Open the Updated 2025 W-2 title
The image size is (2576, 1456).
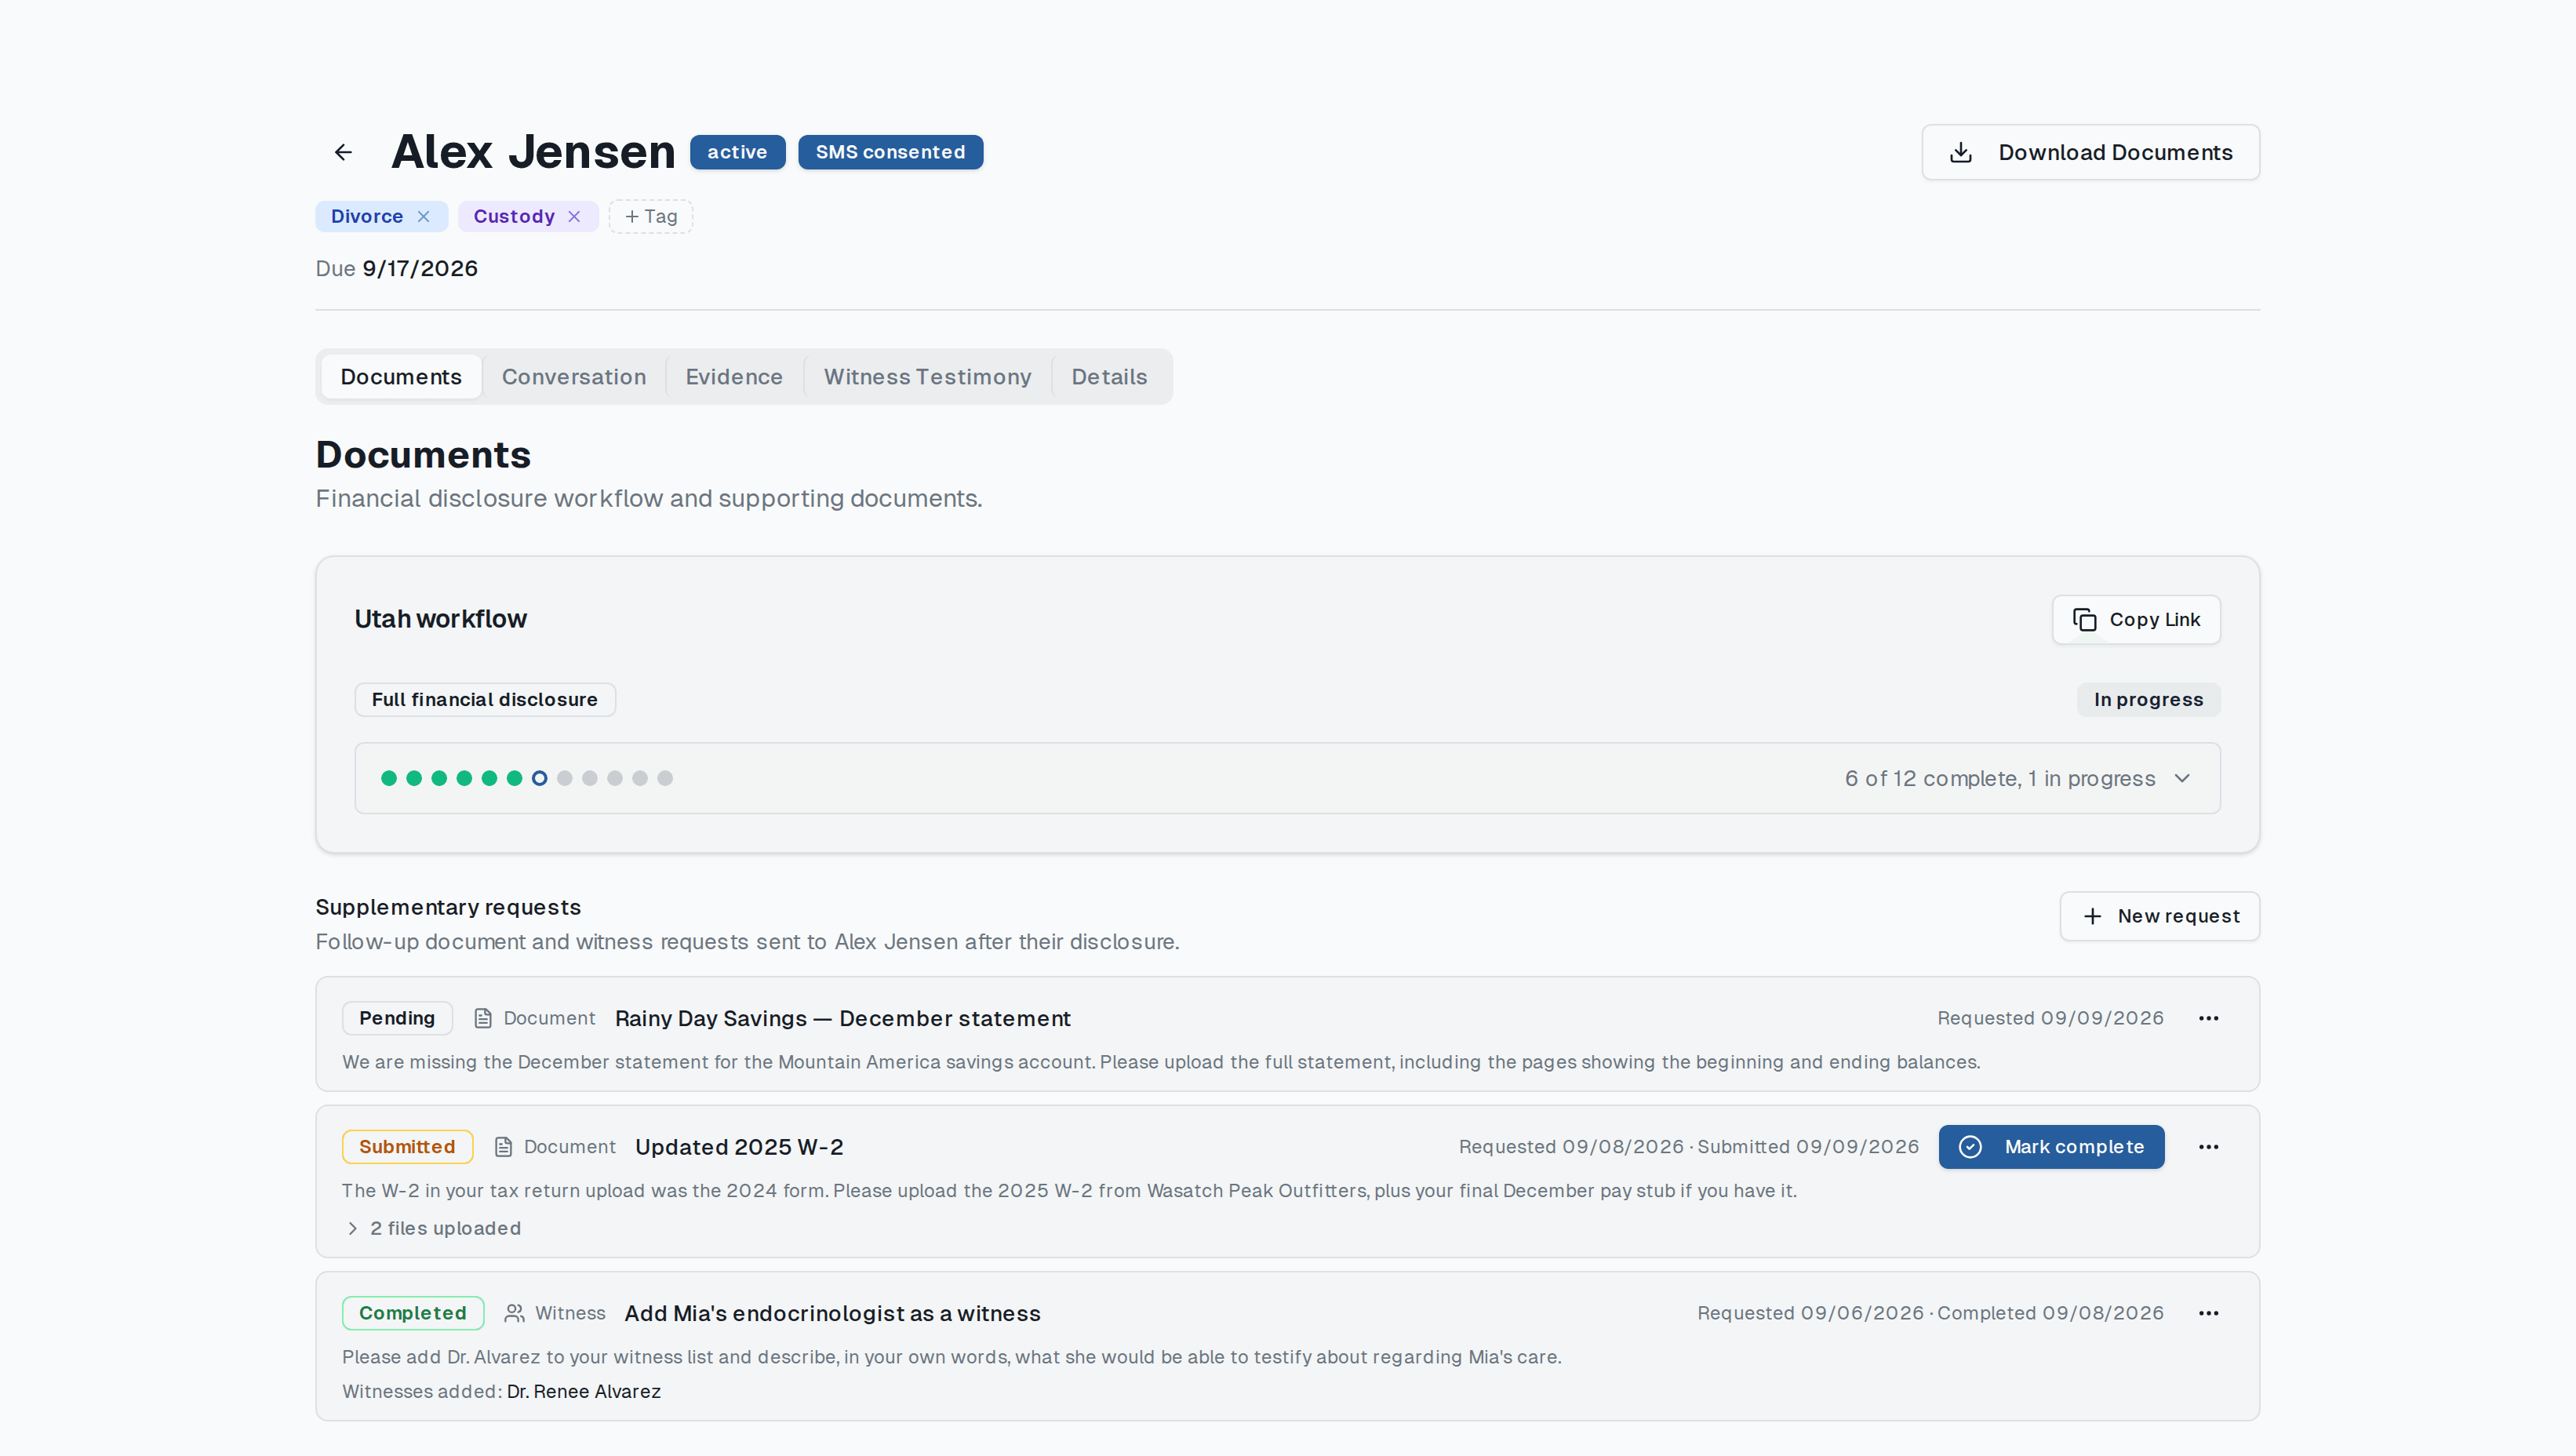[x=739, y=1147]
